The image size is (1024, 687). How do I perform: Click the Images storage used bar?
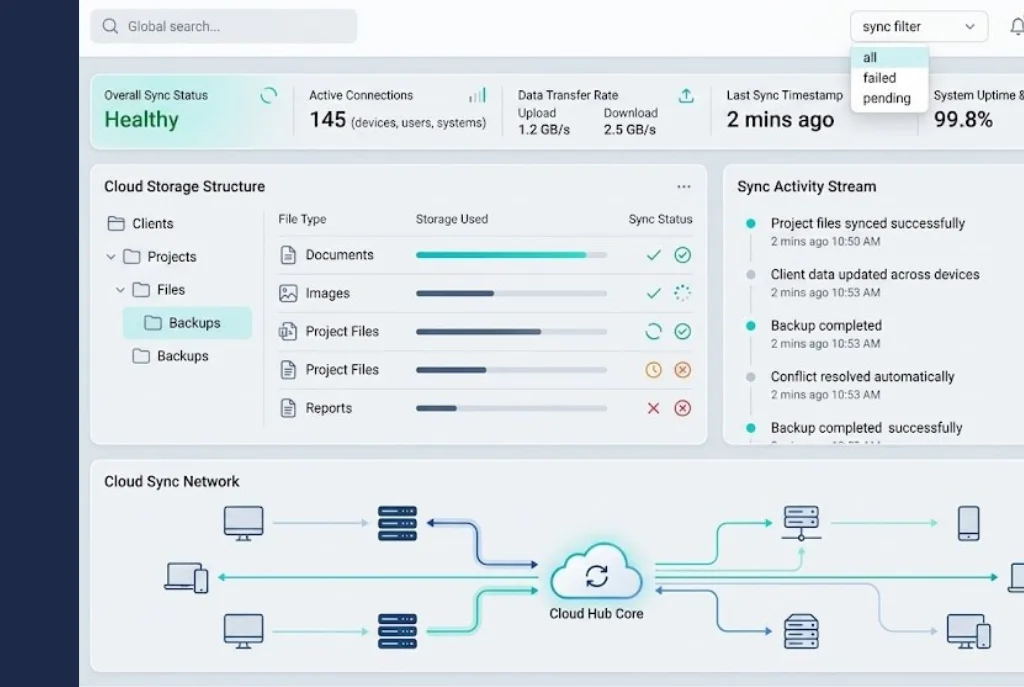pos(511,293)
